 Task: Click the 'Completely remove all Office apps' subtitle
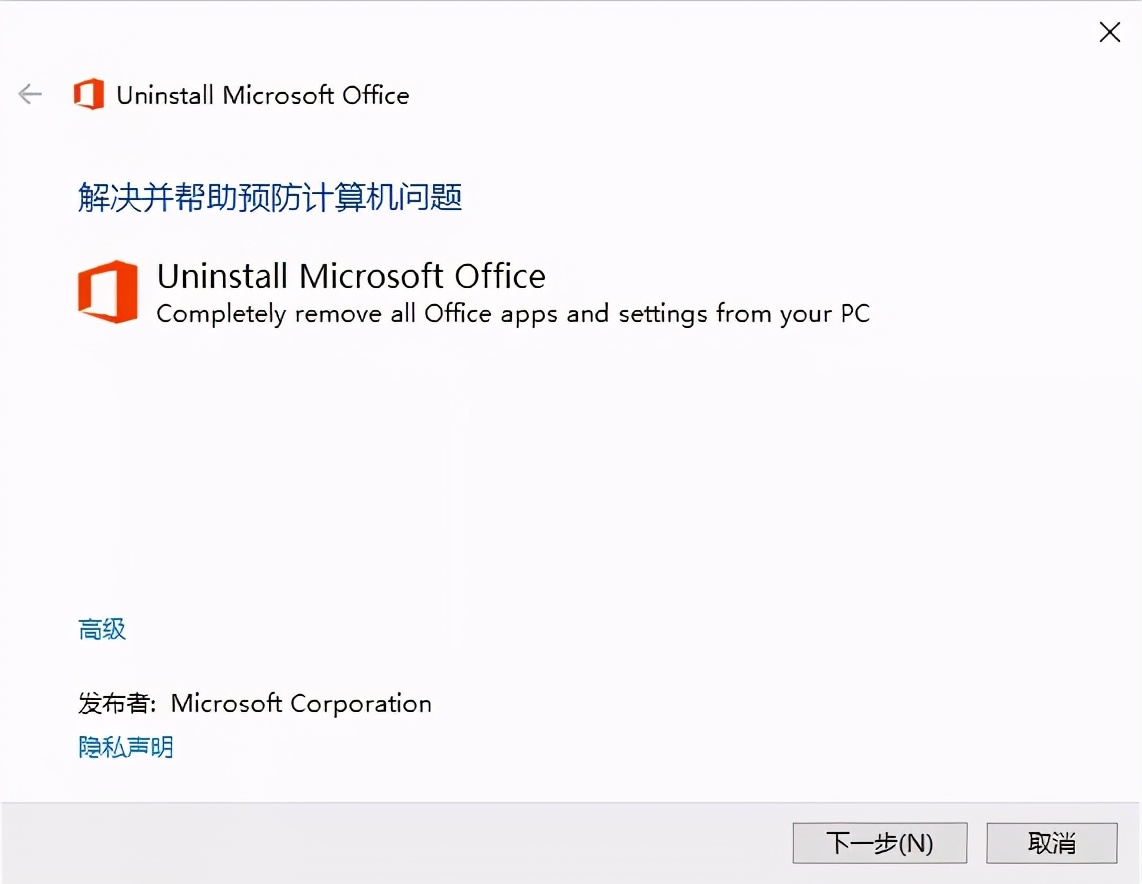tap(513, 313)
